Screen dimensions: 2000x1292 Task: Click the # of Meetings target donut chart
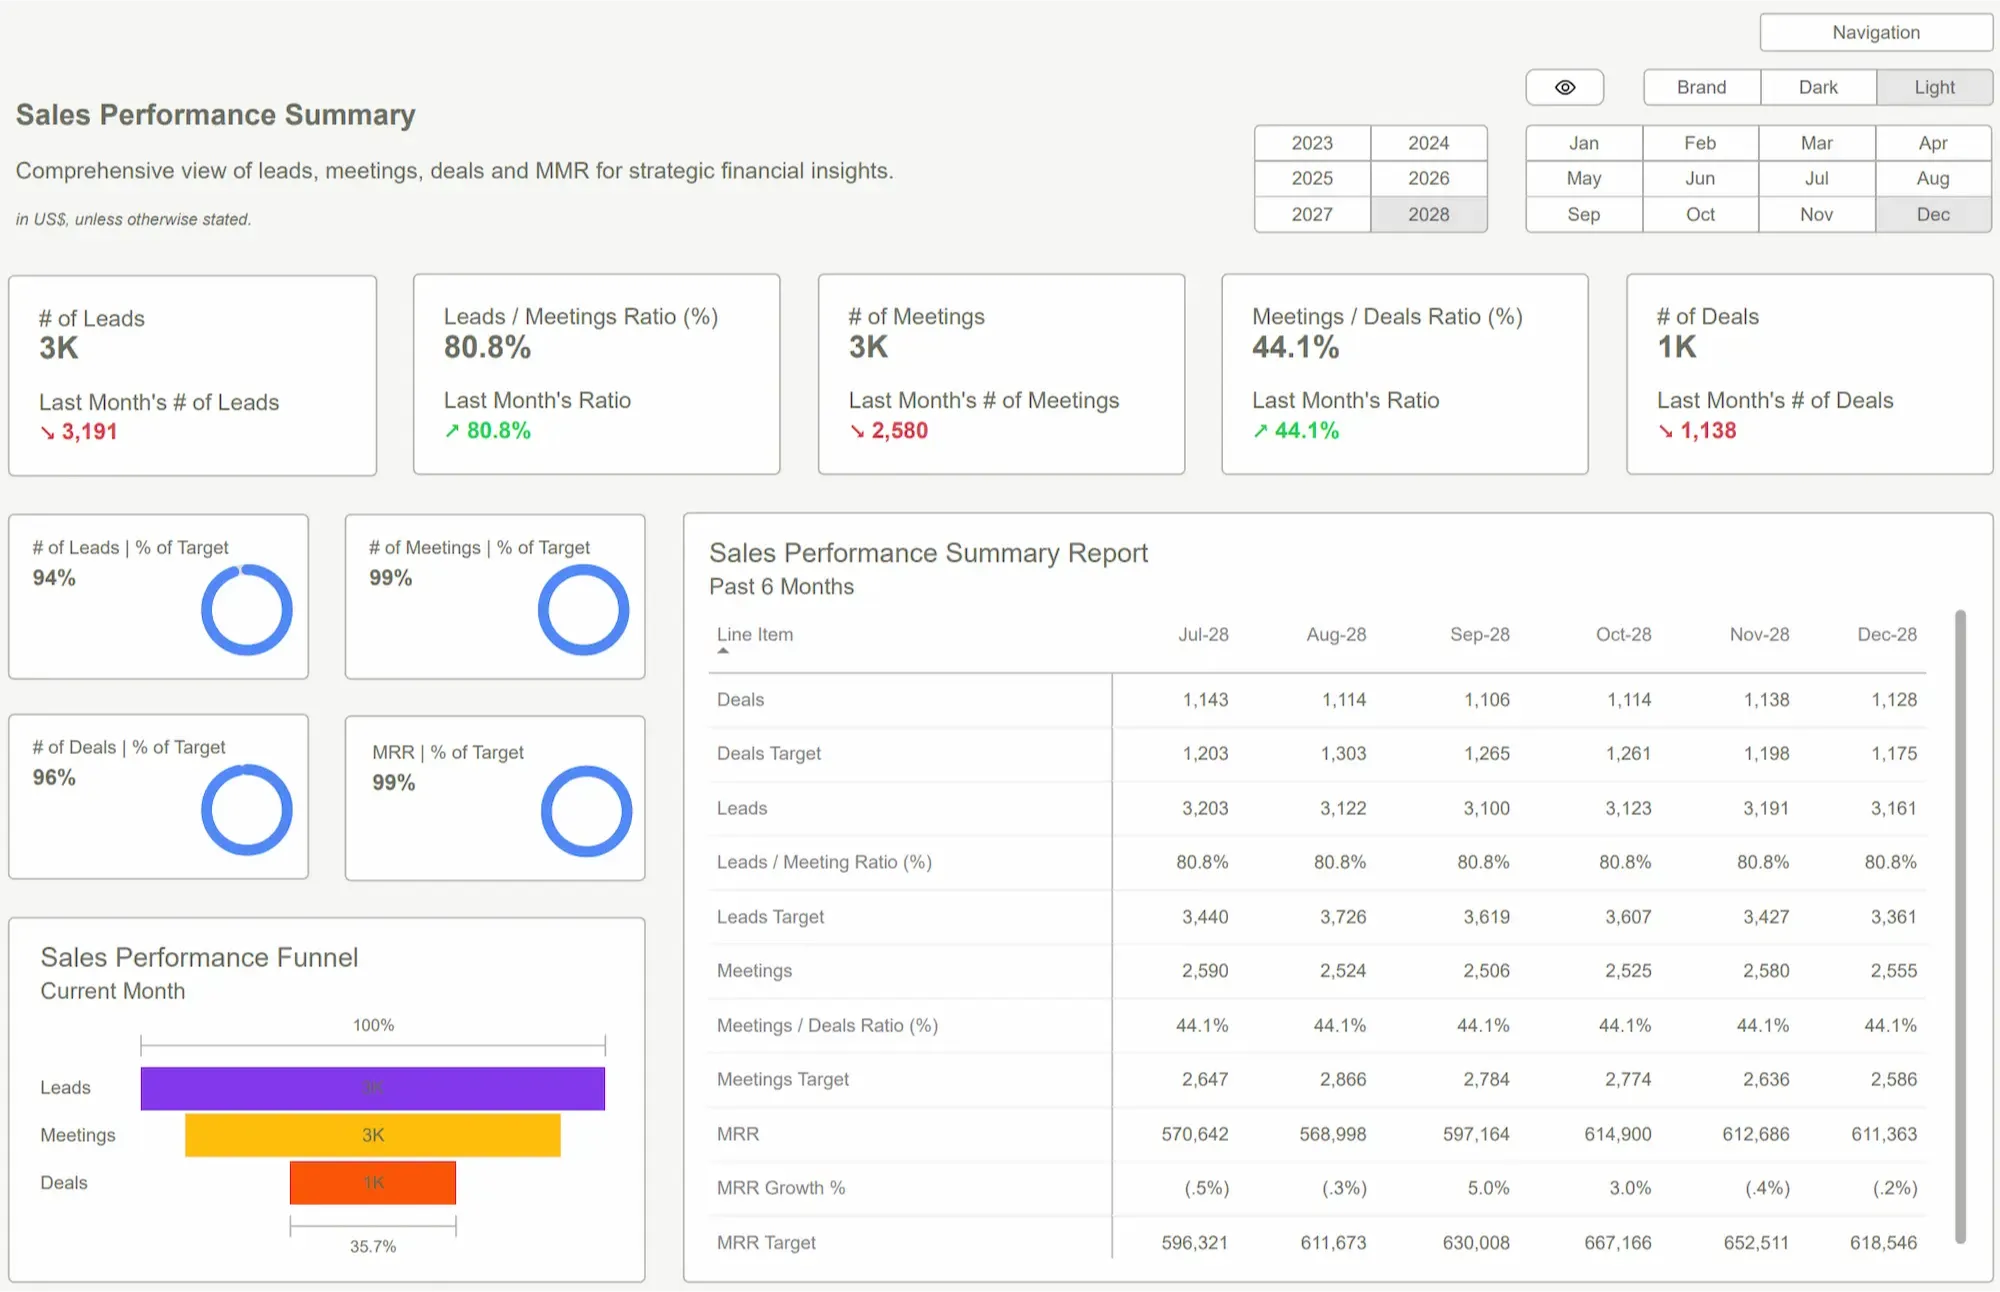pos(583,610)
